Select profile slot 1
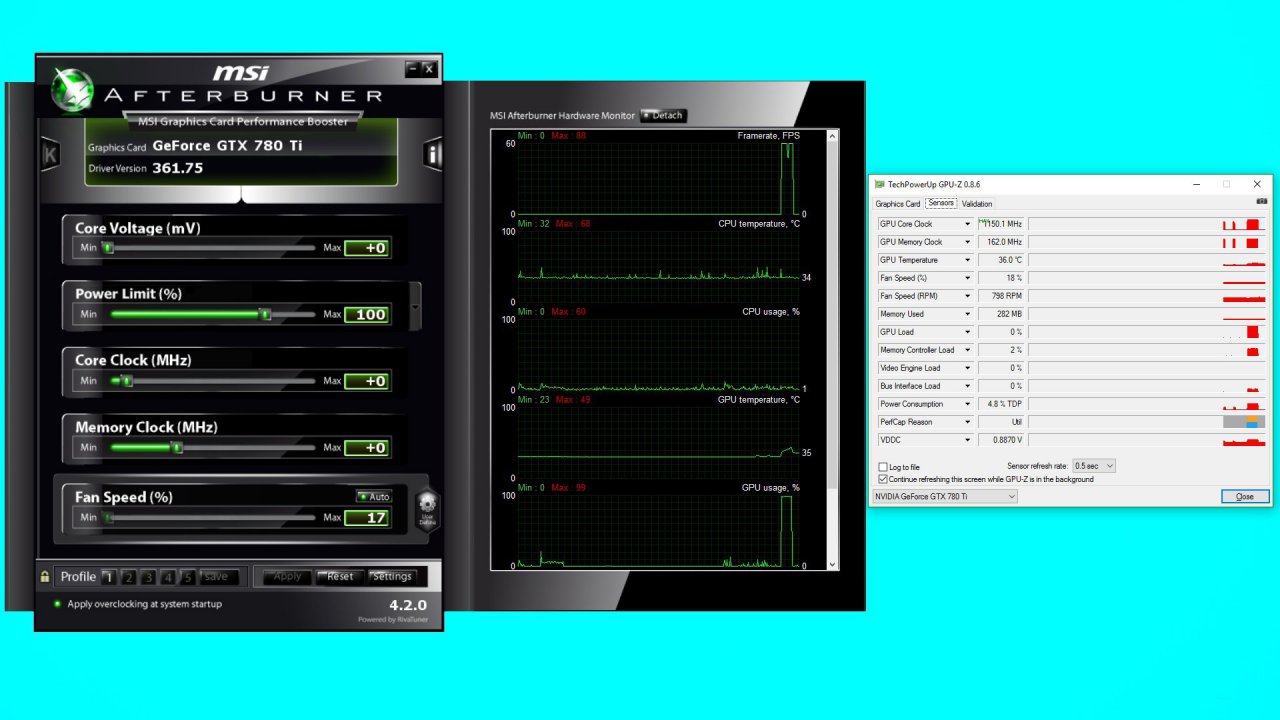Image resolution: width=1280 pixels, height=720 pixels. (108, 577)
